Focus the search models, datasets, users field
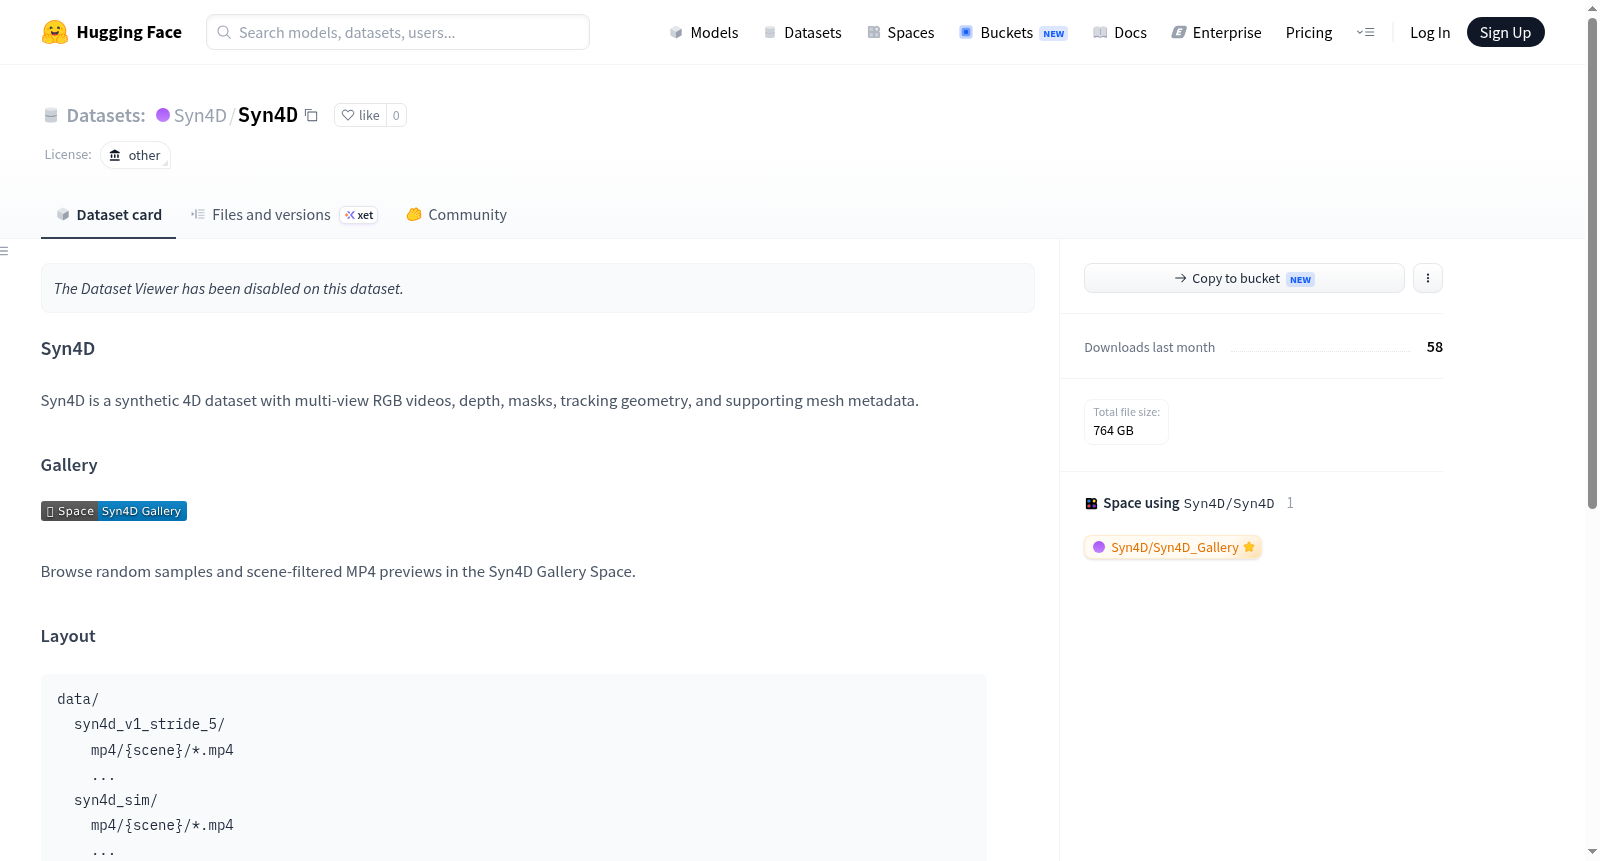This screenshot has width=1600, height=861. tap(398, 32)
